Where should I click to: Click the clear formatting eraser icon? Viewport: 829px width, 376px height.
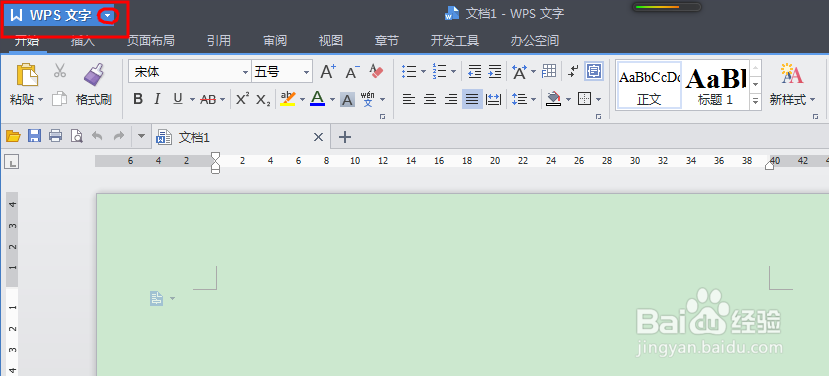pyautogui.click(x=376, y=71)
